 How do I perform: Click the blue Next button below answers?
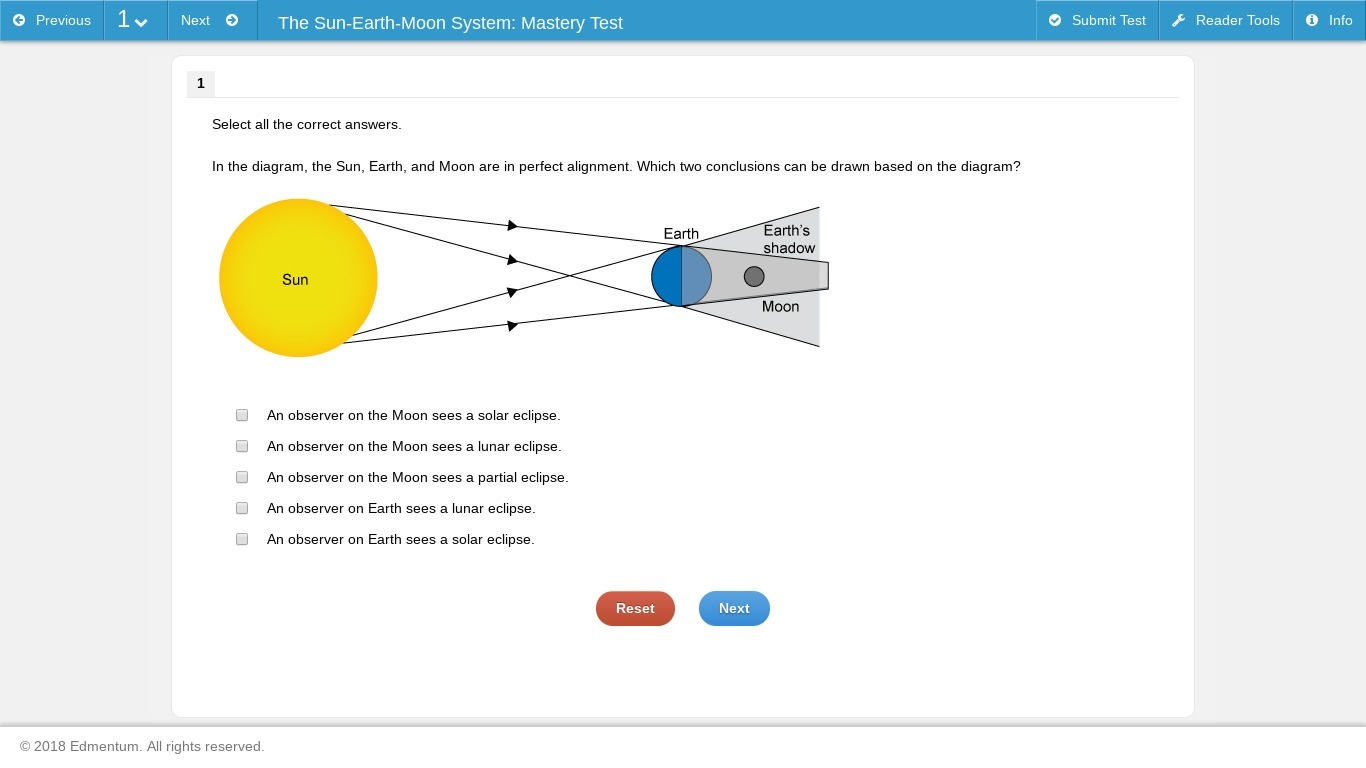click(x=734, y=608)
